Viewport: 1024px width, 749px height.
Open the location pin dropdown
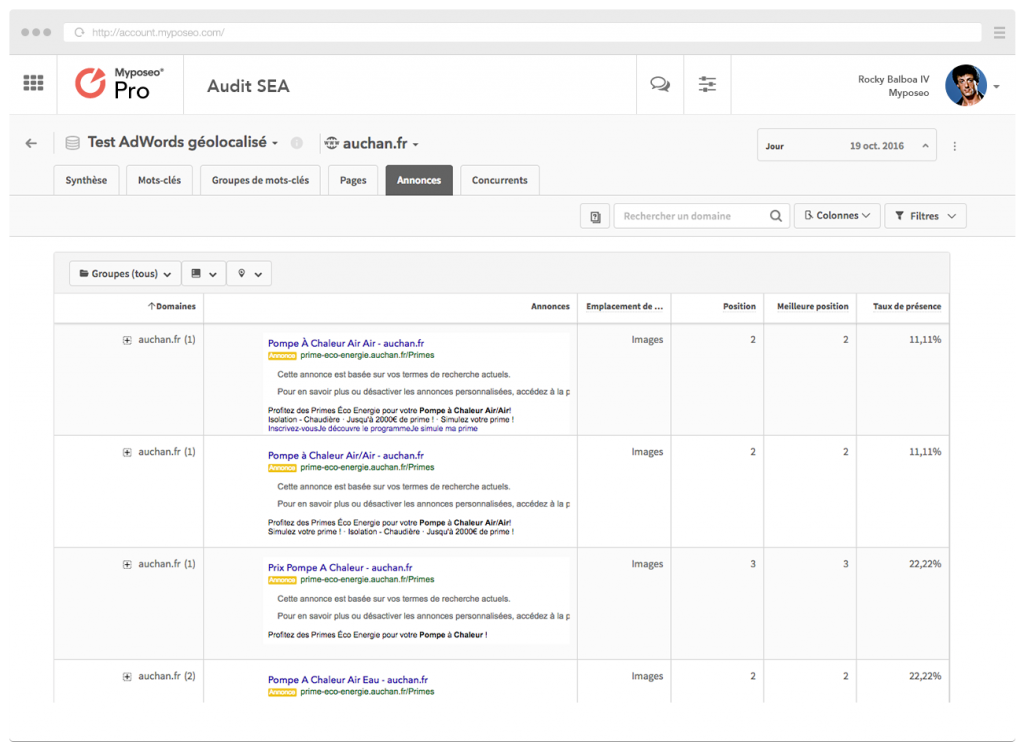pos(249,274)
